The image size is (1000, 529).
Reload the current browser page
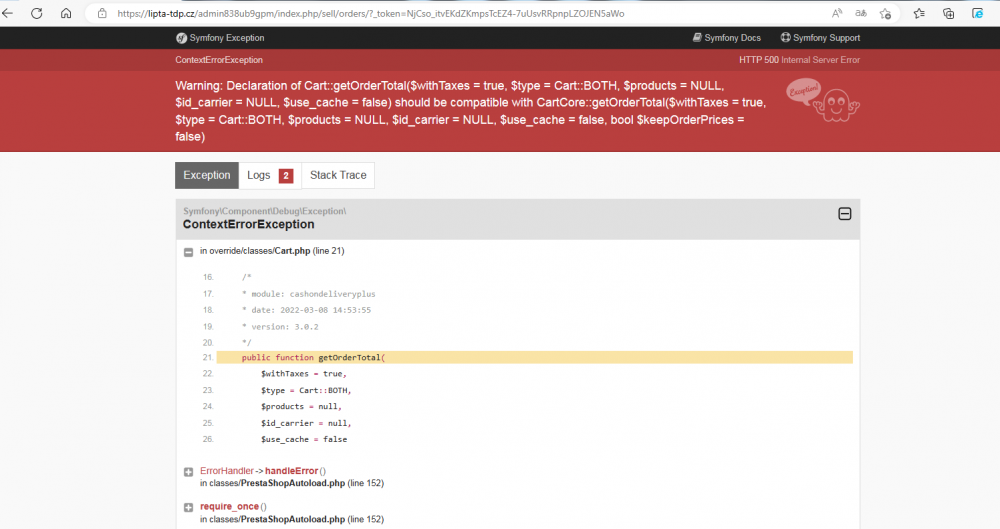(36, 13)
